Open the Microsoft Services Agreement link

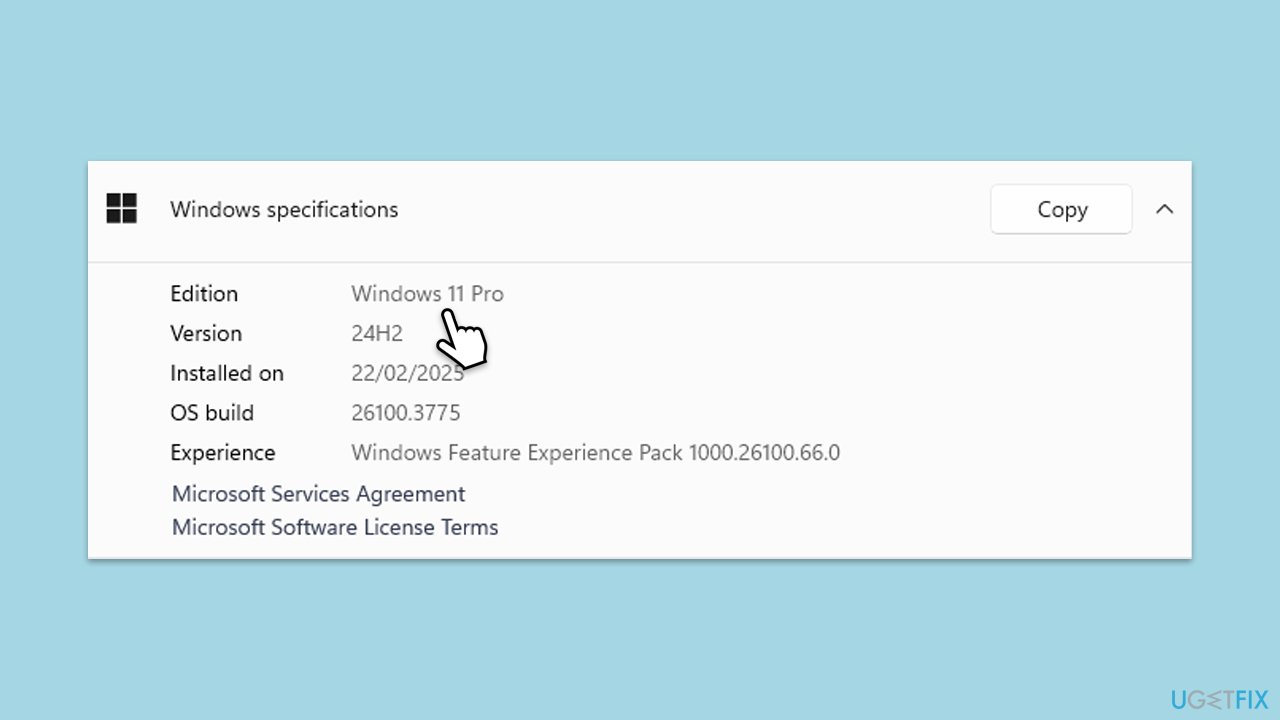click(318, 494)
